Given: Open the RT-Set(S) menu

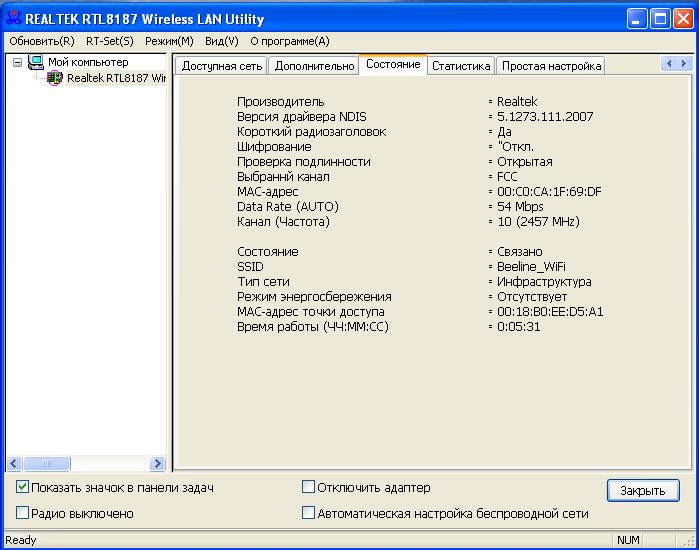Looking at the screenshot, I should 110,41.
